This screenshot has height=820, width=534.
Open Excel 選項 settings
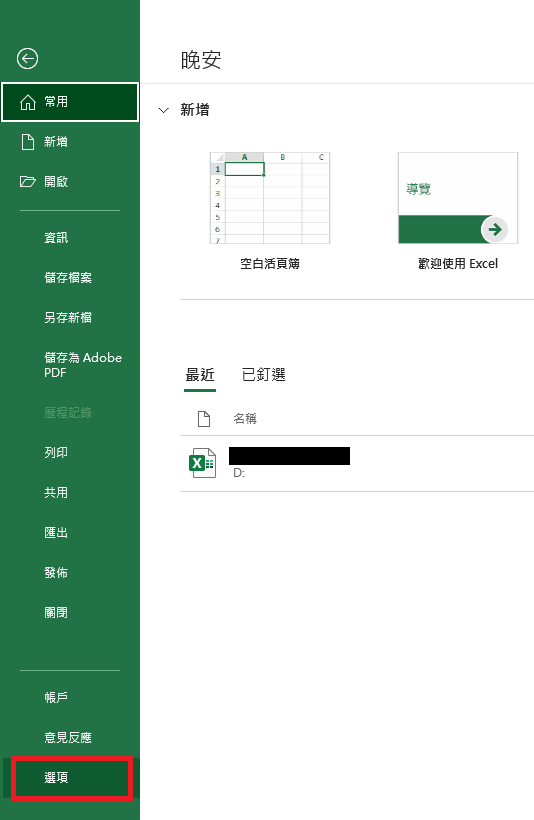point(72,778)
